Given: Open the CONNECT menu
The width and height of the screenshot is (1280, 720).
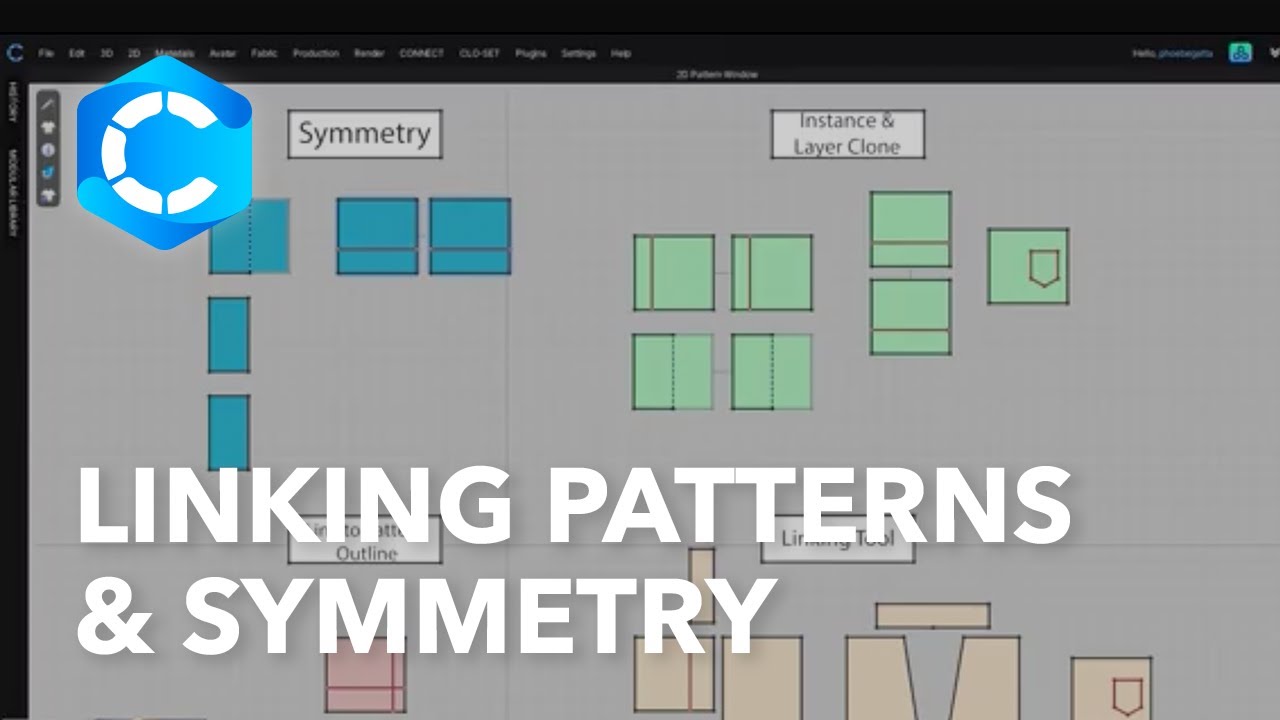Looking at the screenshot, I should coord(421,53).
